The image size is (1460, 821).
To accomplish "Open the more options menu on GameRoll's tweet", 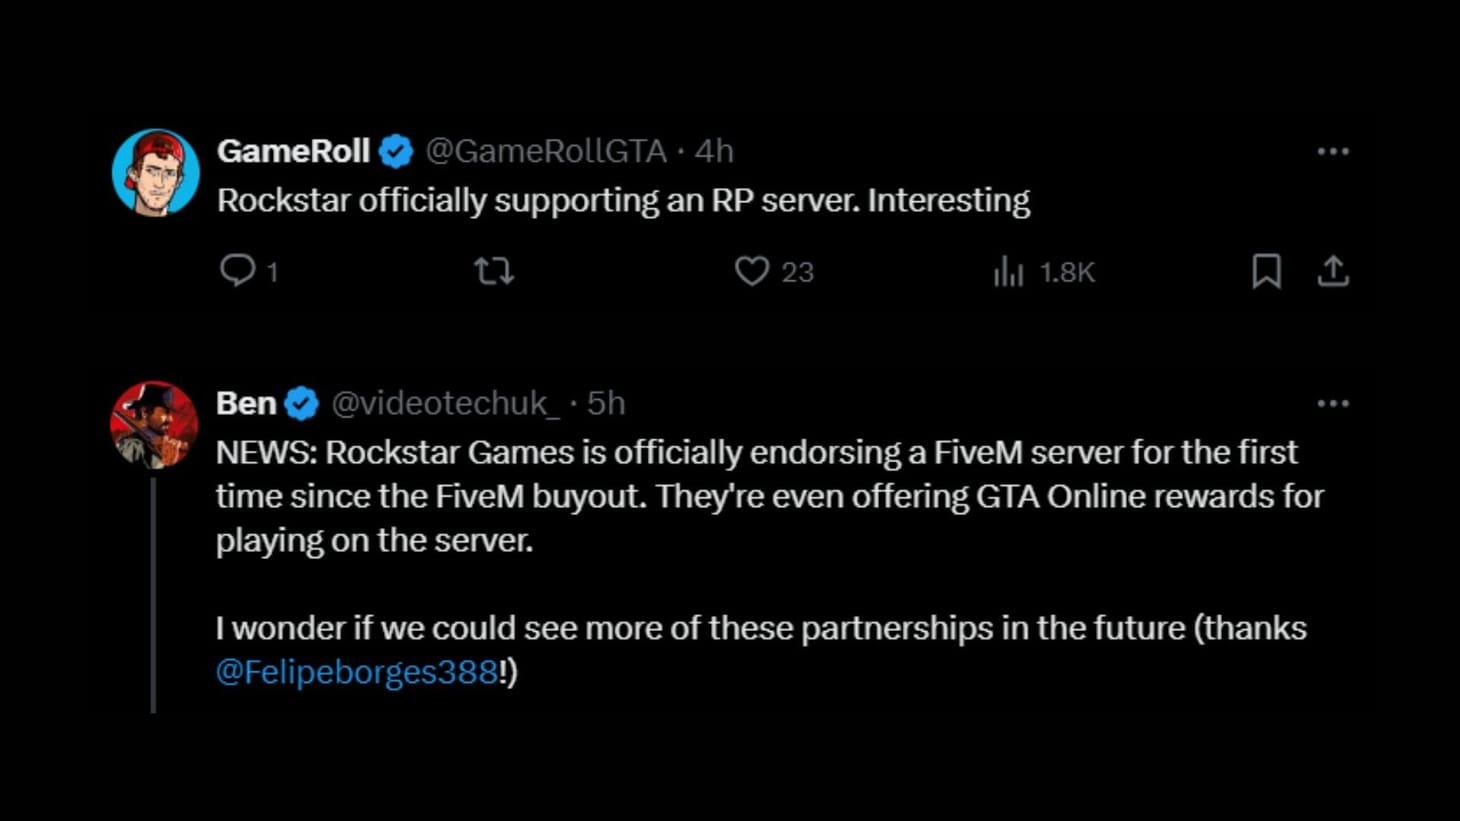I will [x=1332, y=150].
